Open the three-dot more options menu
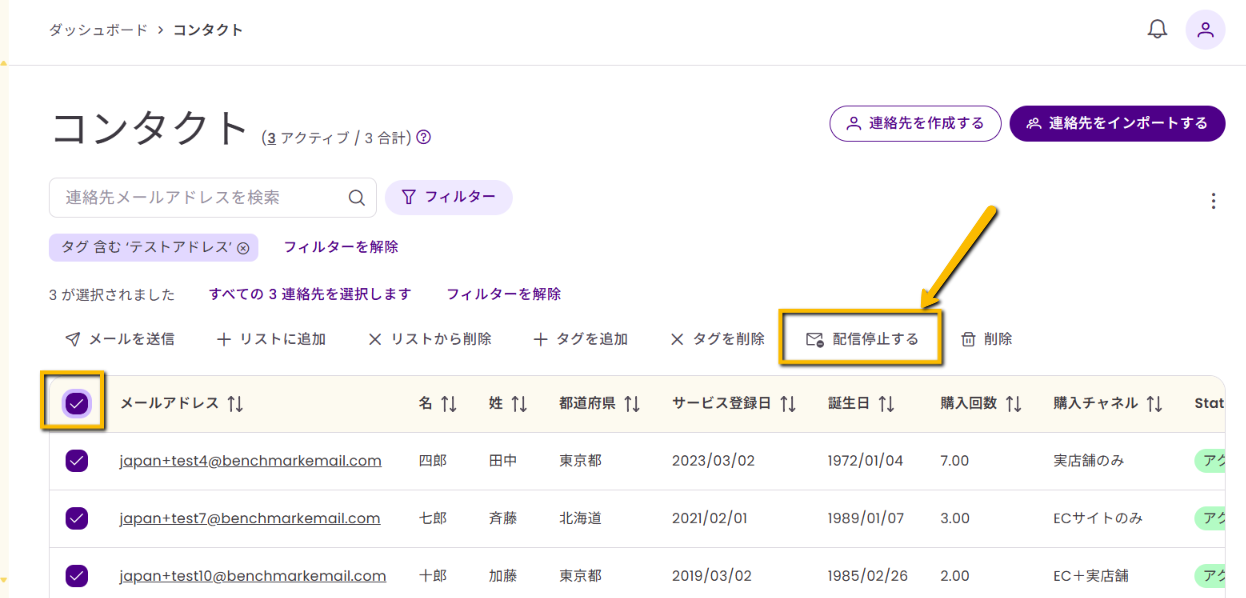The height and width of the screenshot is (598, 1246). [x=1213, y=201]
